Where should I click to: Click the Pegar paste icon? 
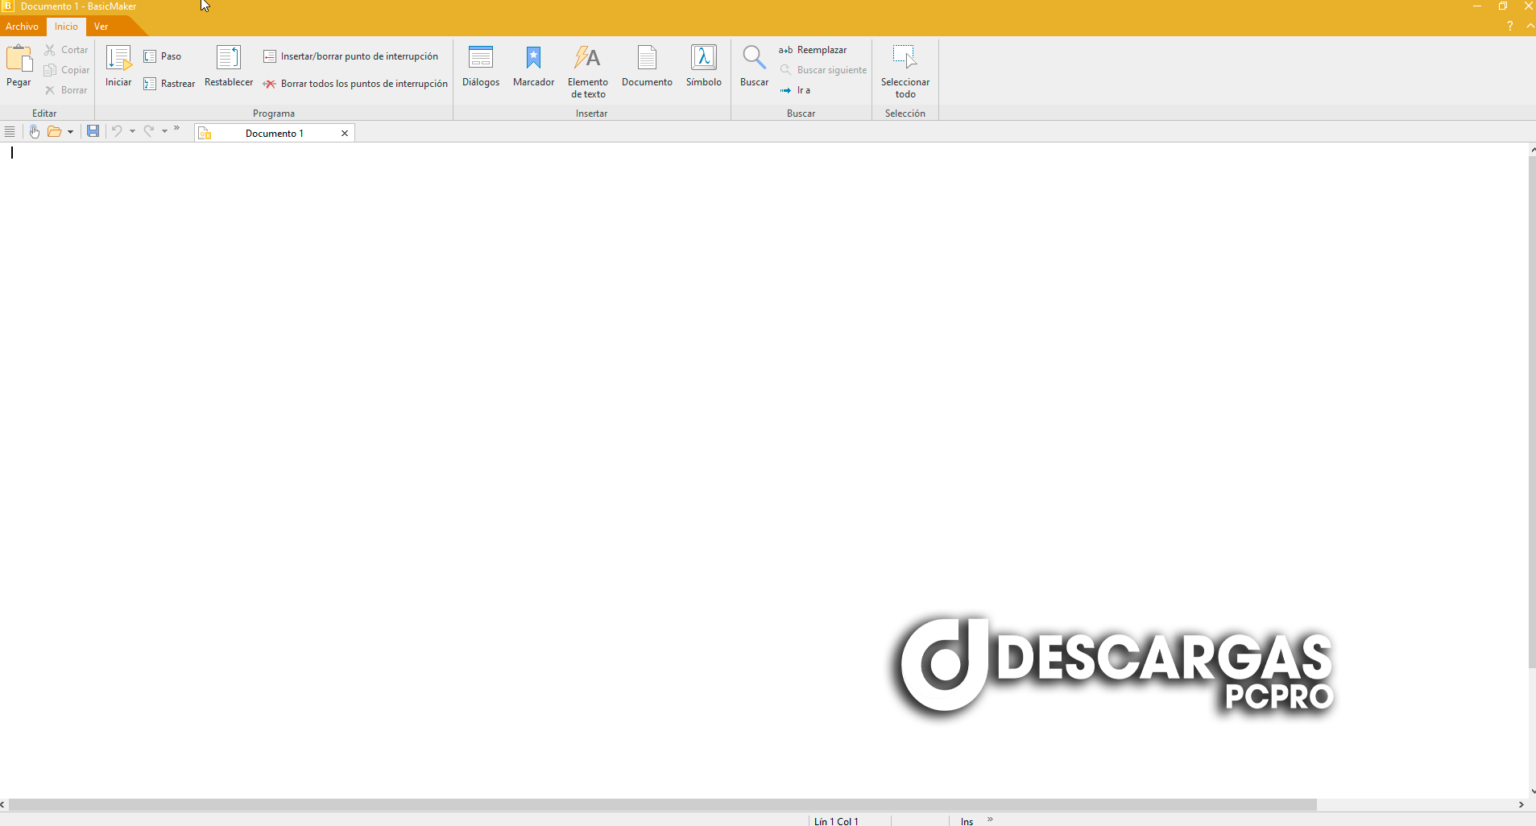19,59
